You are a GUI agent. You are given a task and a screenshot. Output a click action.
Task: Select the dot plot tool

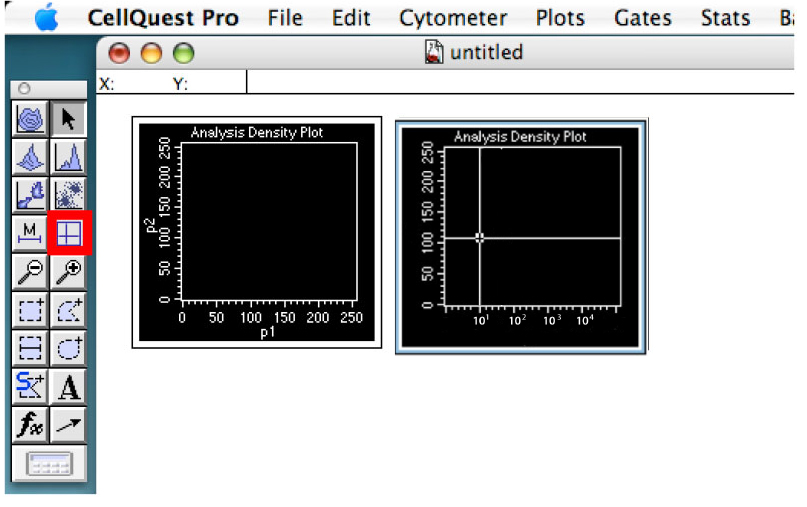click(x=68, y=195)
